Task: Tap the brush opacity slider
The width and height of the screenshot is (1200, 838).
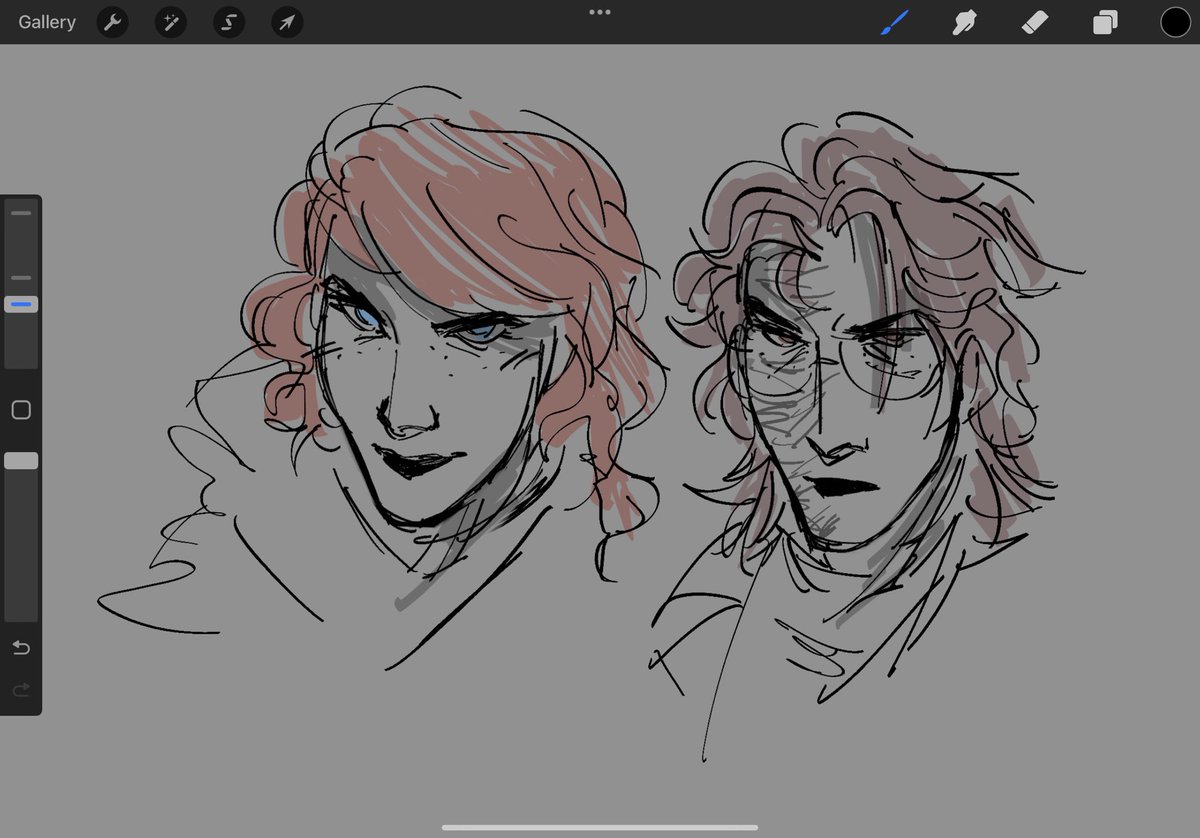Action: coord(21,460)
